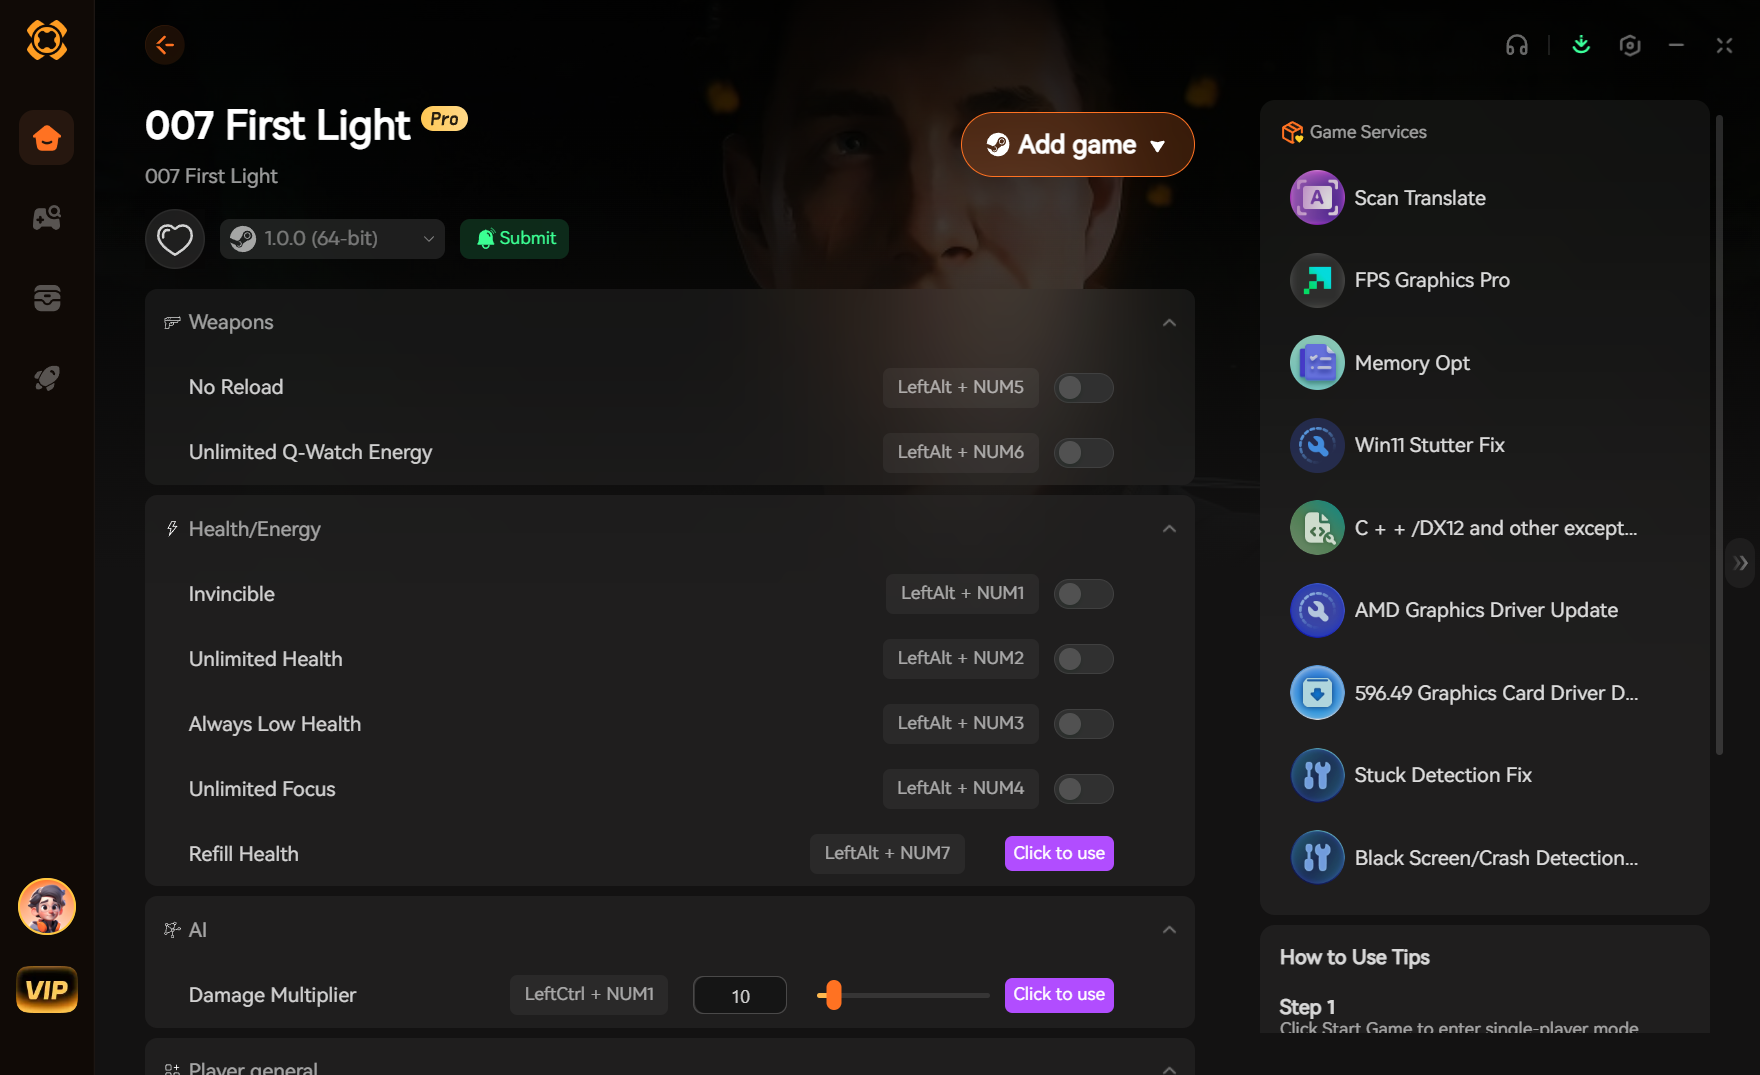
Task: Turn on Invincible switch
Action: click(1084, 594)
